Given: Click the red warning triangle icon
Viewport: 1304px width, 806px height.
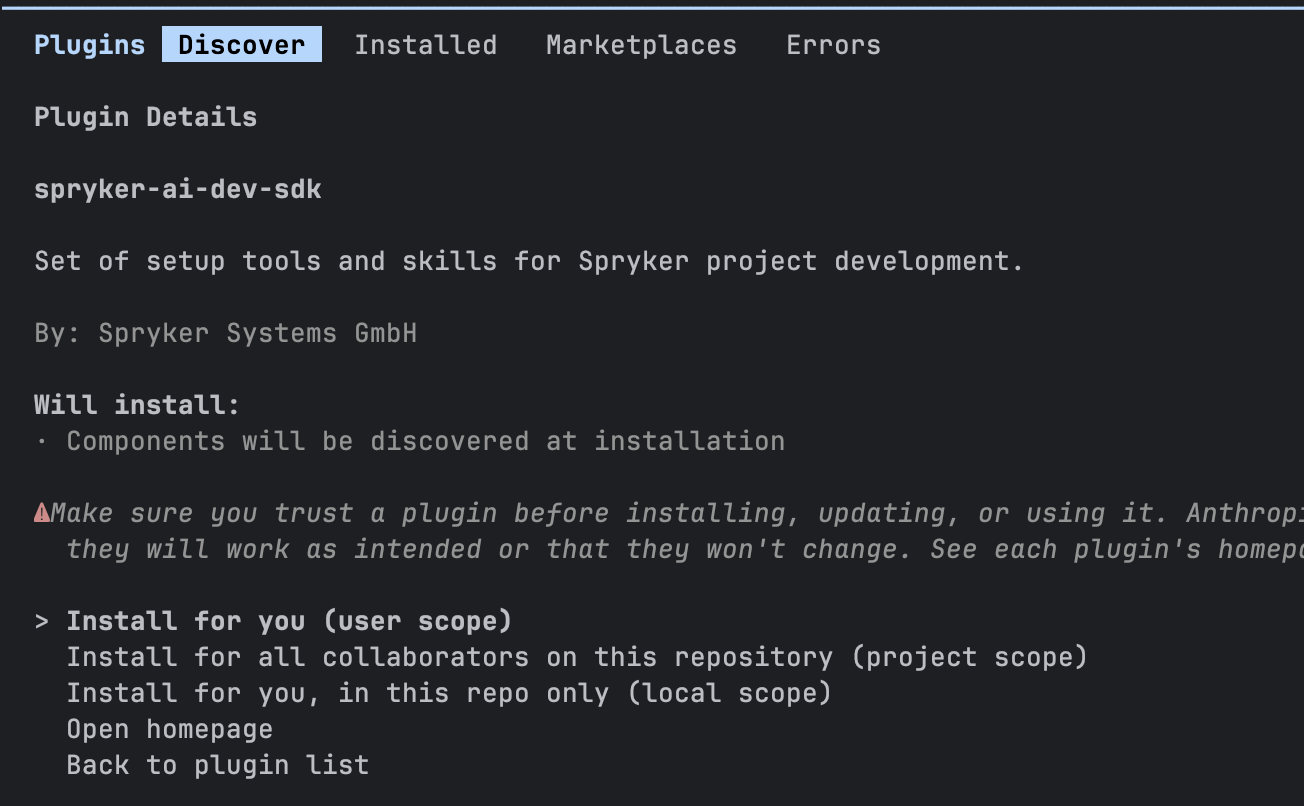Looking at the screenshot, I should tap(42, 513).
